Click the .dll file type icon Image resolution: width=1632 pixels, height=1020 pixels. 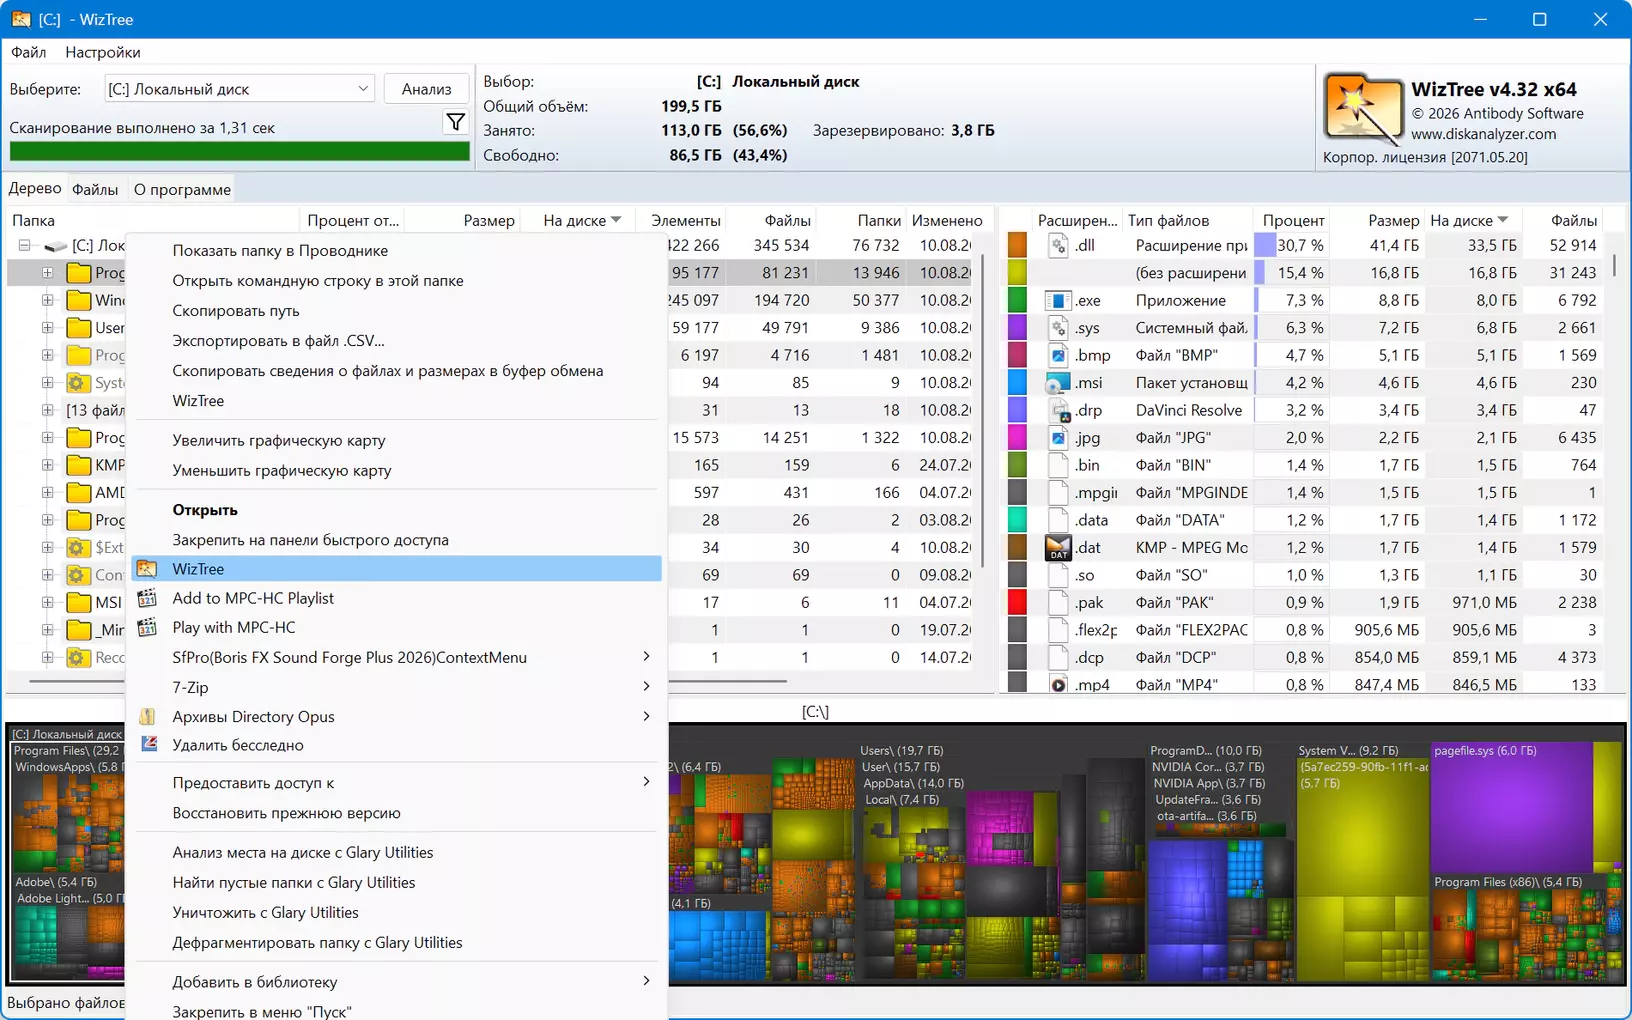pos(1058,245)
